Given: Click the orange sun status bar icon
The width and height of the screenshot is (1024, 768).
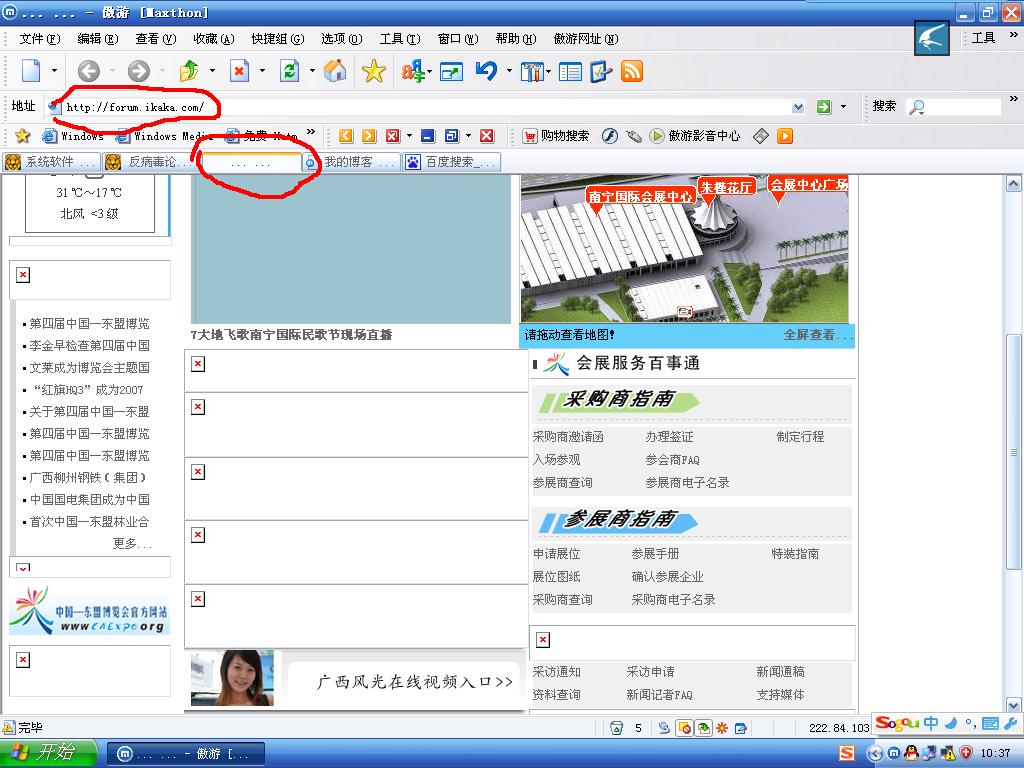Looking at the screenshot, I should point(722,728).
